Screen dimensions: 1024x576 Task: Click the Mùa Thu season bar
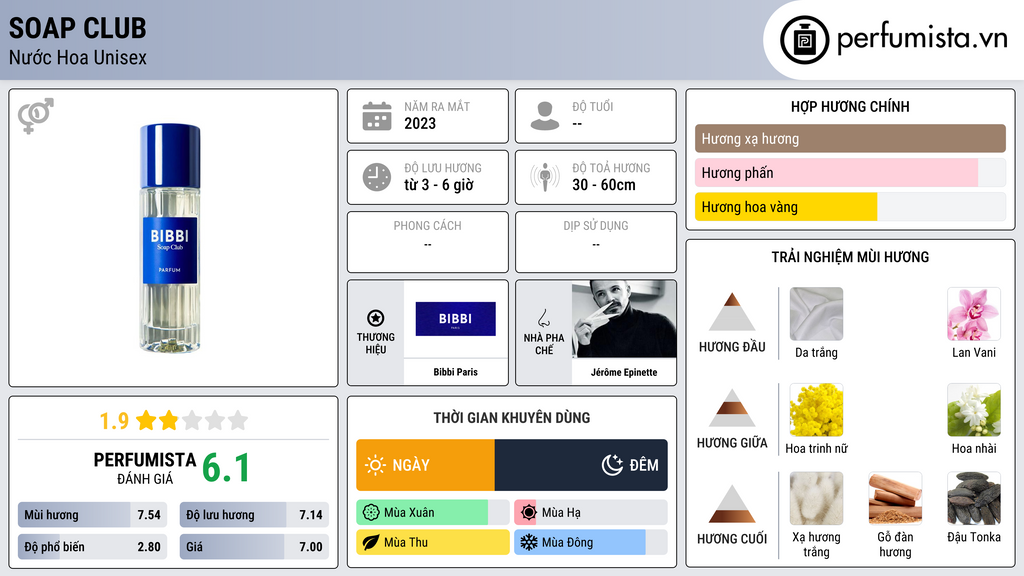433,542
